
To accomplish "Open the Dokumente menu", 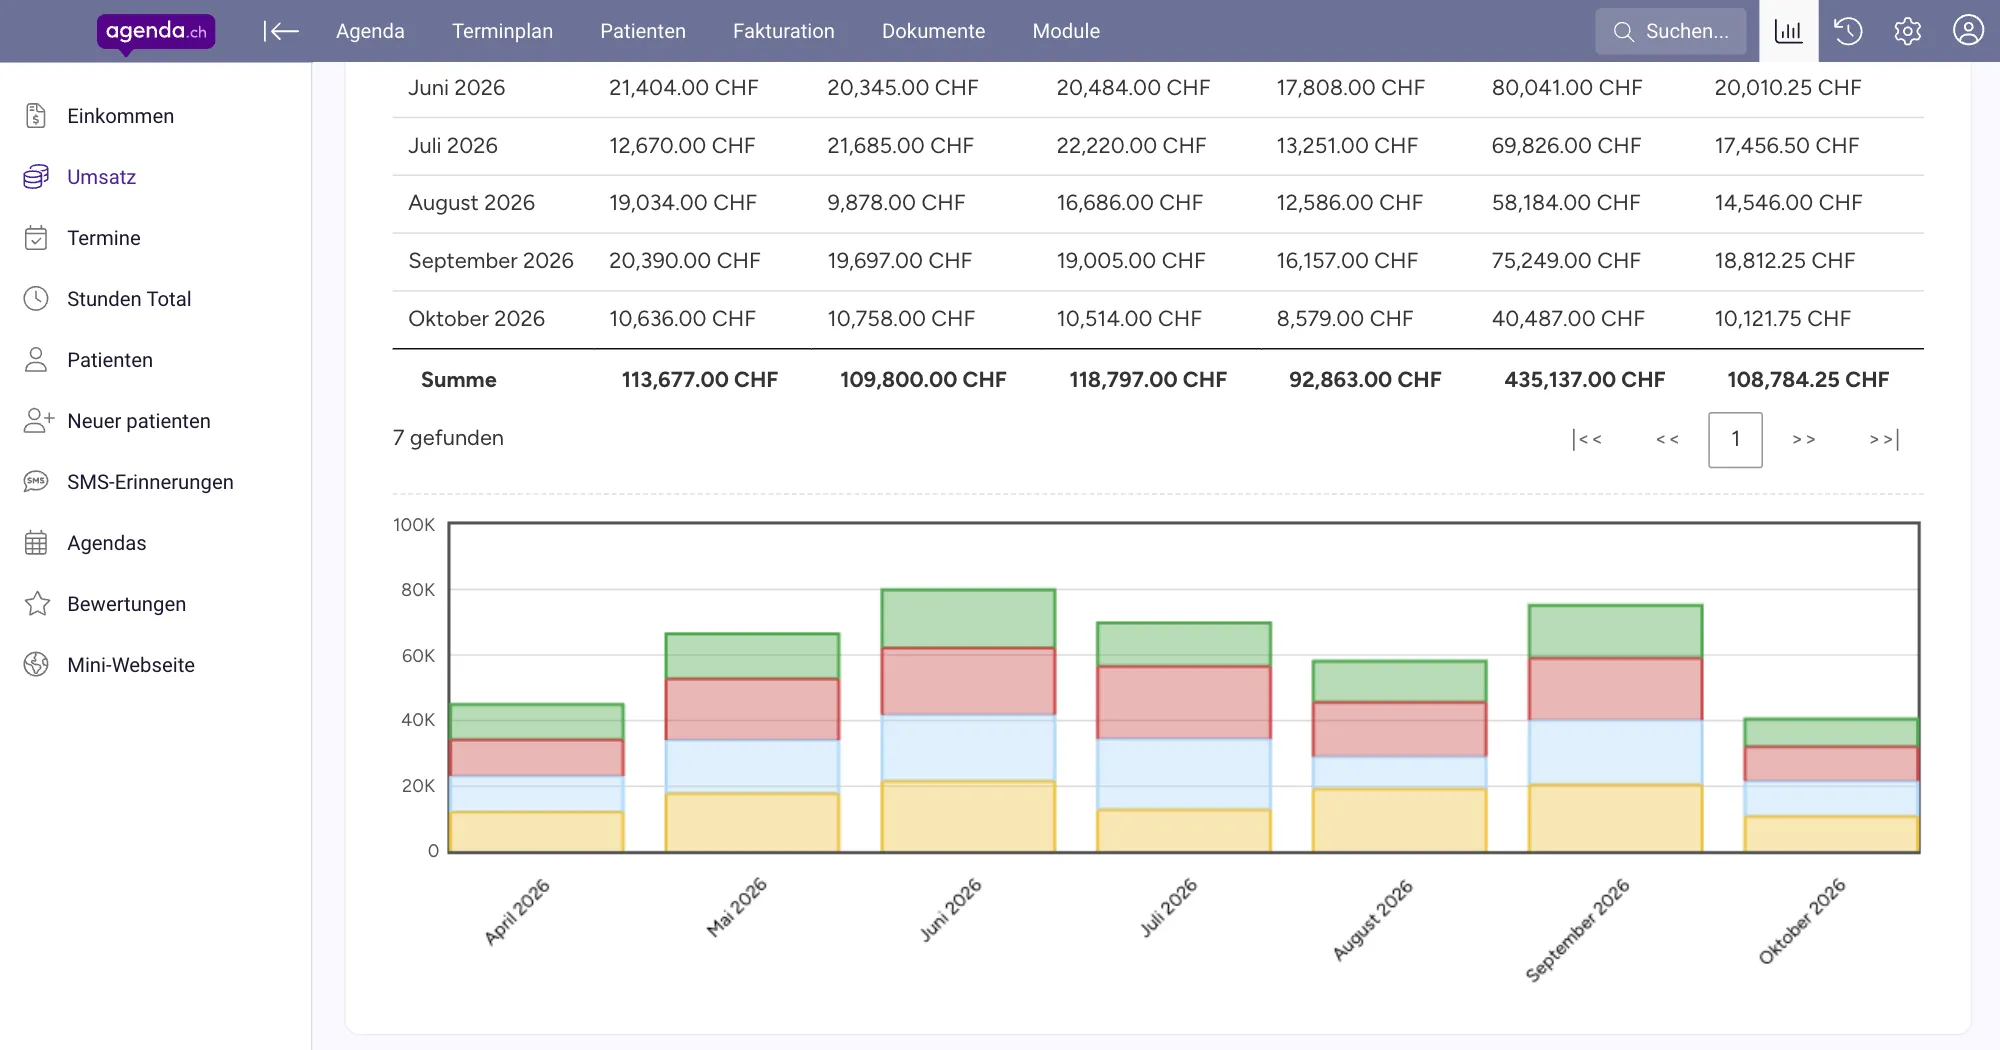I will coord(934,31).
